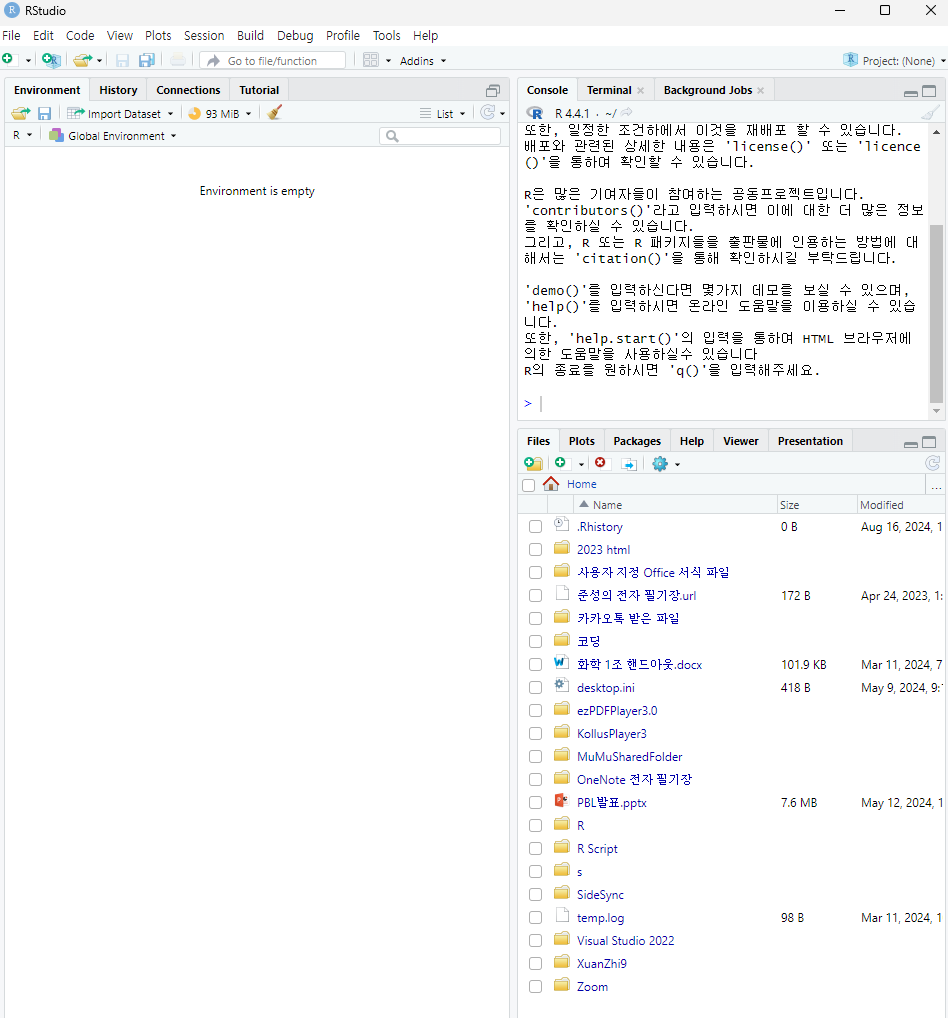Viewport: 948px width, 1018px height.
Task: Open the Addins dropdown
Action: tap(423, 60)
